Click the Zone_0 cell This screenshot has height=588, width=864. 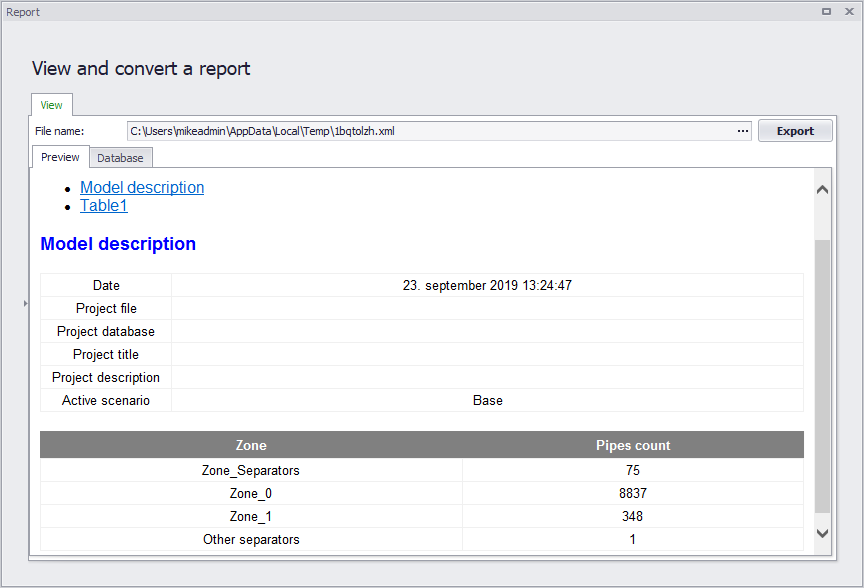point(251,494)
